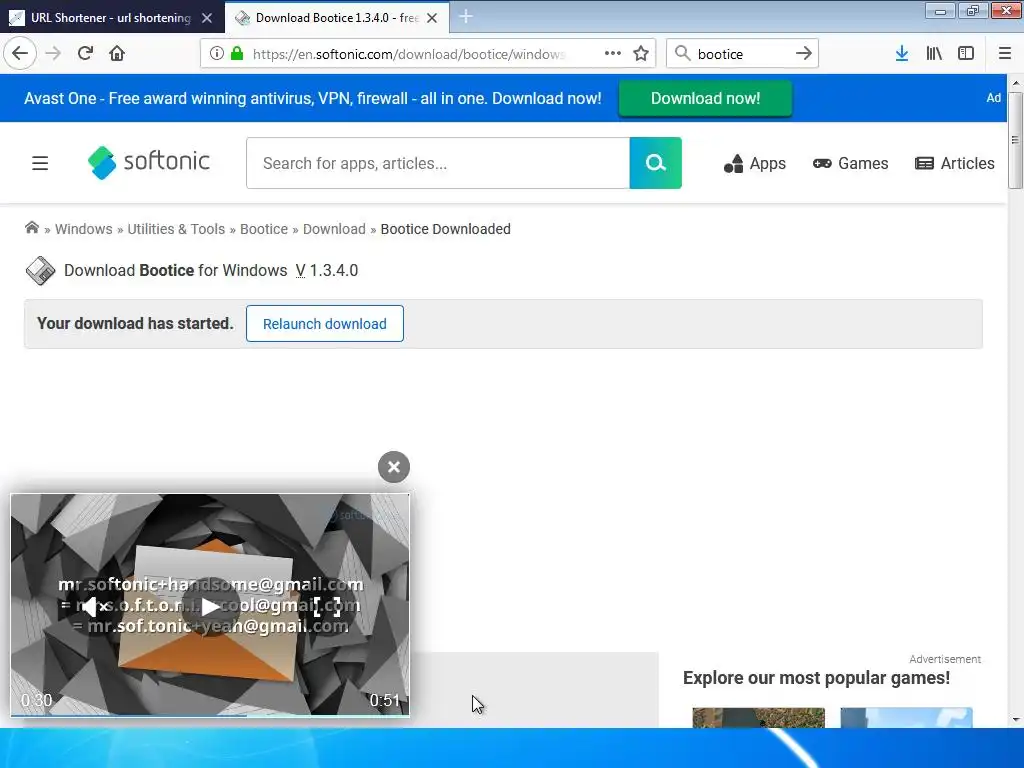Go back to previous page

click(20, 54)
